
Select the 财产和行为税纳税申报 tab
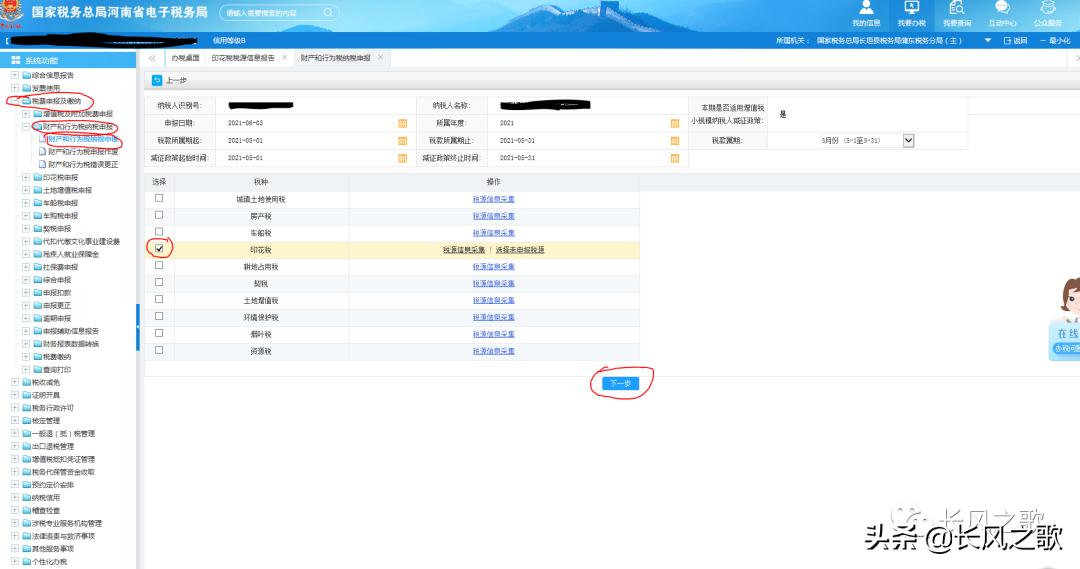coord(335,58)
